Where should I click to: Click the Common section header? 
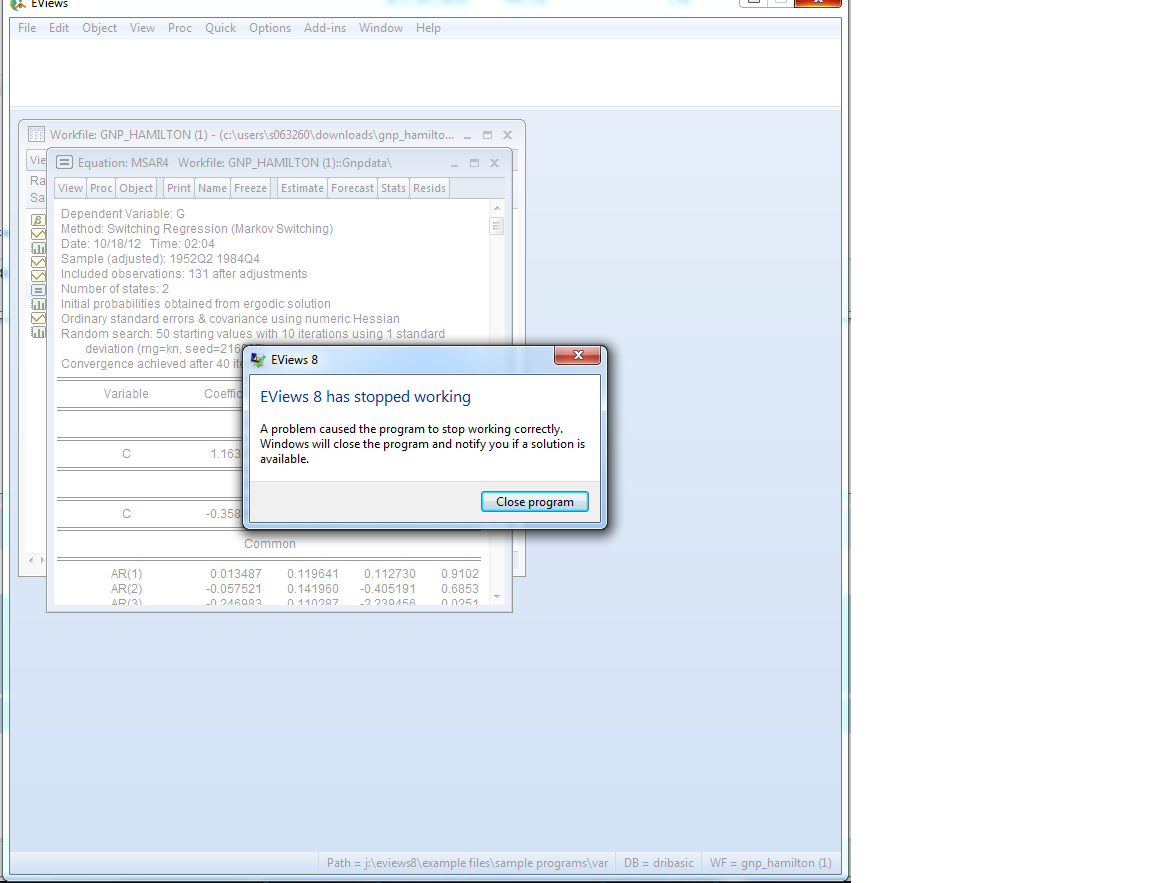click(x=270, y=544)
